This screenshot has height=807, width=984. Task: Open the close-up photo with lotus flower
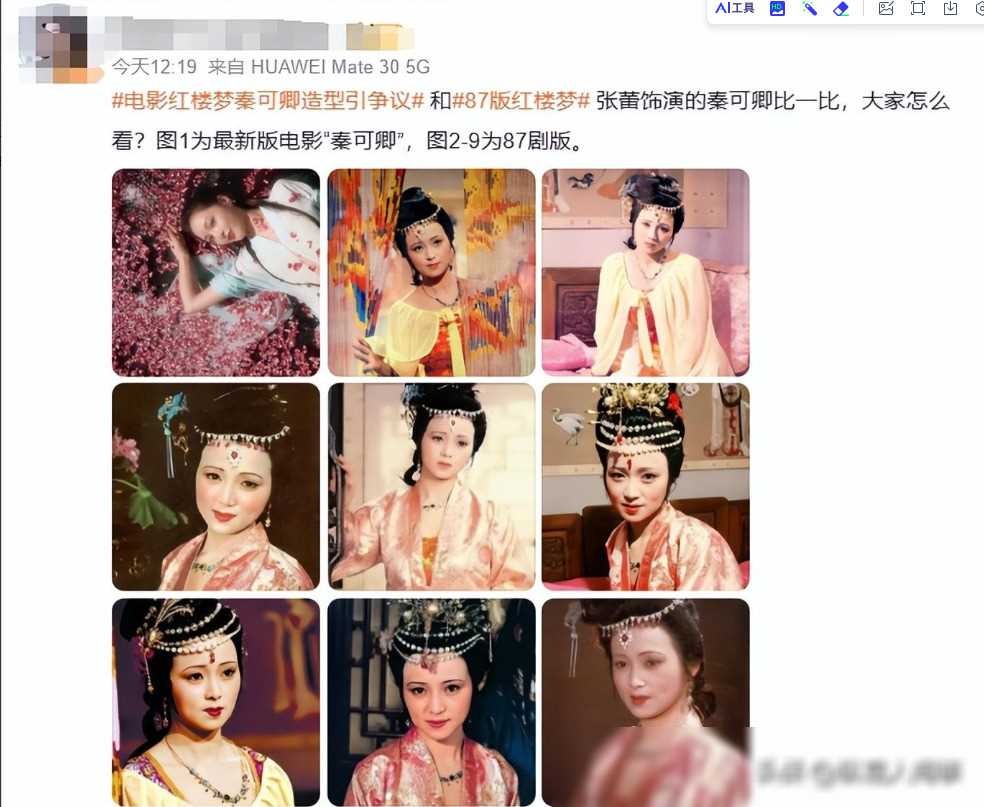click(216, 487)
